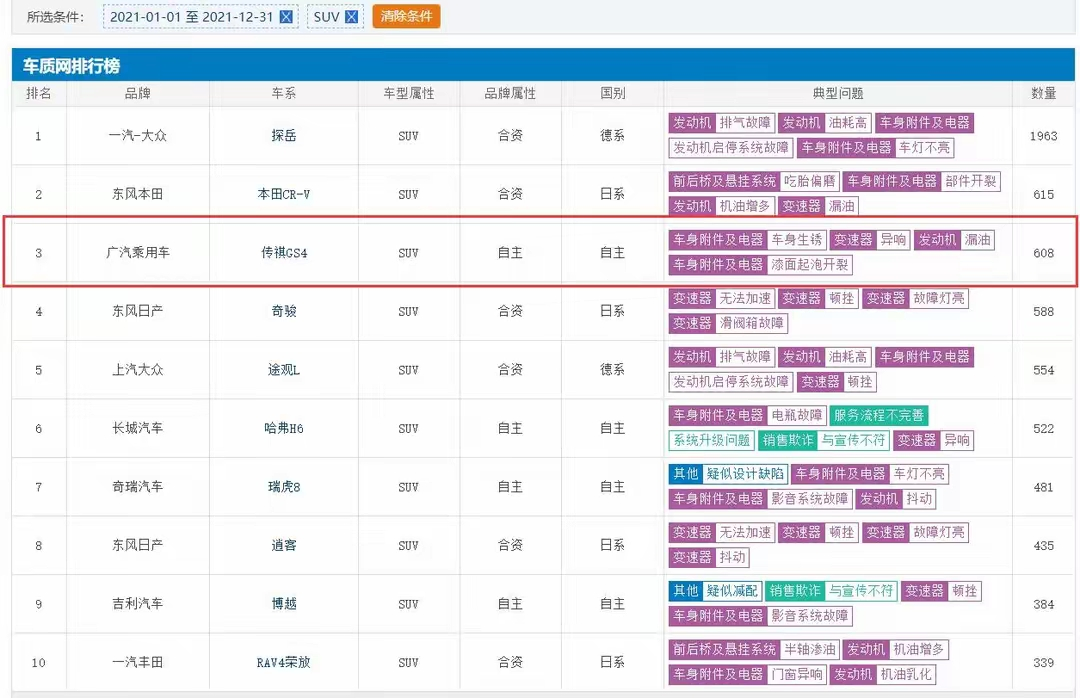Click 机油增多 tag in CR-V row
This screenshot has height=698, width=1080.
pos(745,206)
